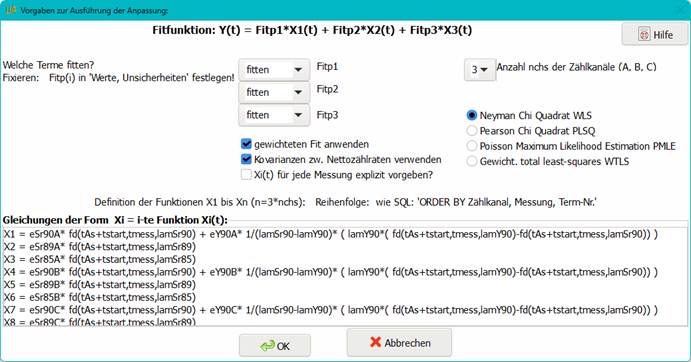This screenshot has width=691, height=362.
Task: Open the Fitp1 'fitten' dropdown
Action: pos(274,70)
